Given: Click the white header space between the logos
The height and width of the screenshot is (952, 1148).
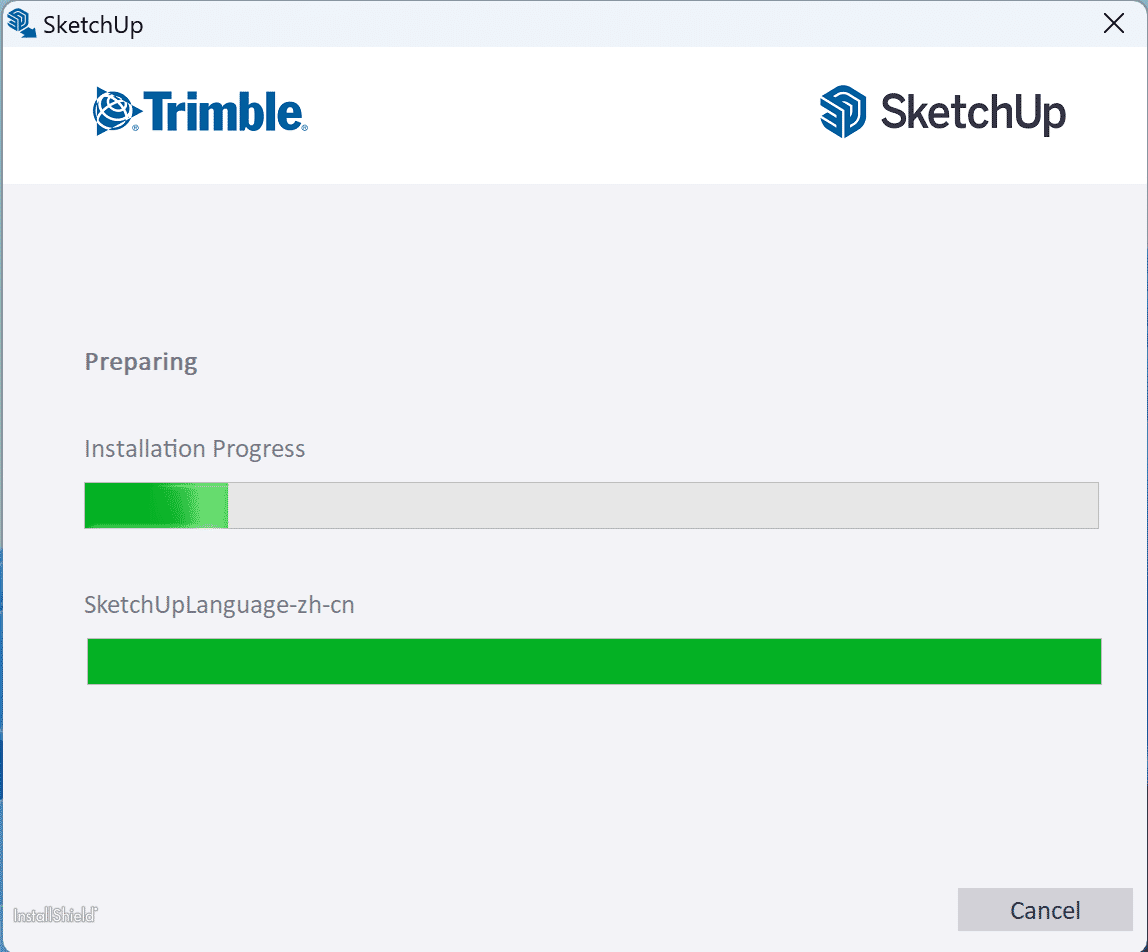Looking at the screenshot, I should [560, 112].
